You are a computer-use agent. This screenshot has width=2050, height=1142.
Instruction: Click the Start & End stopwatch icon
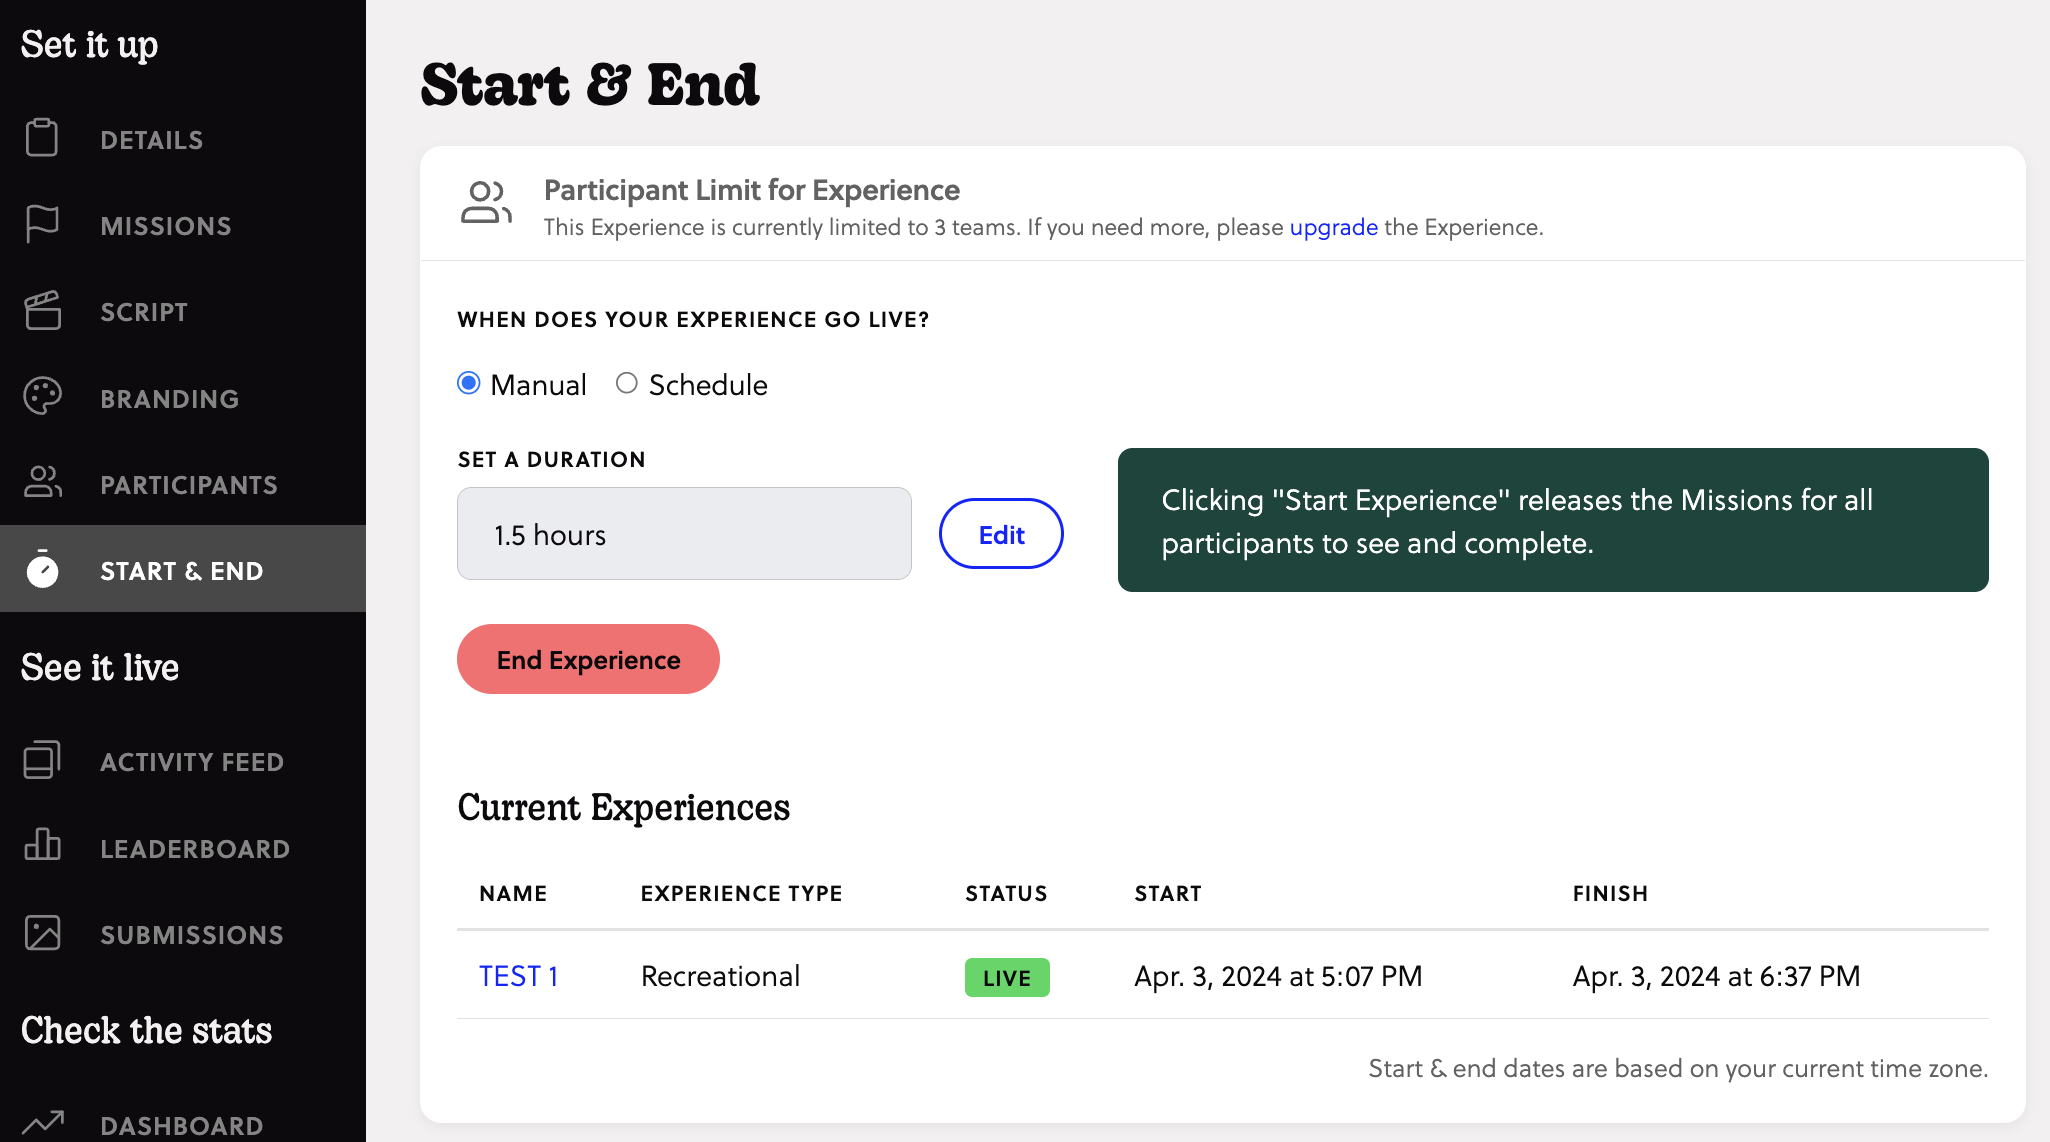[42, 569]
